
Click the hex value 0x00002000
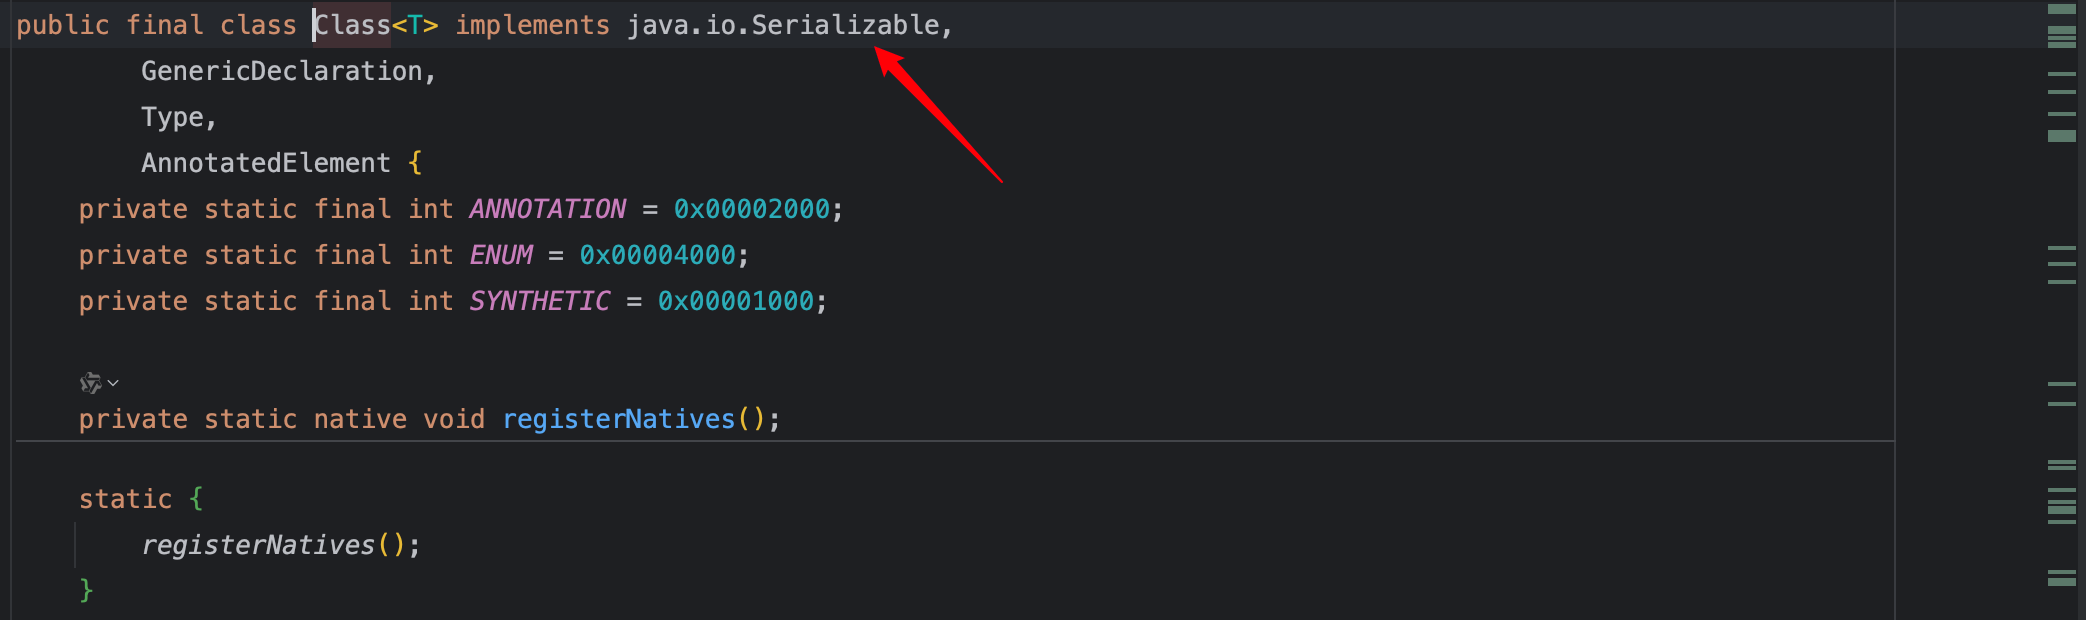[x=751, y=209]
